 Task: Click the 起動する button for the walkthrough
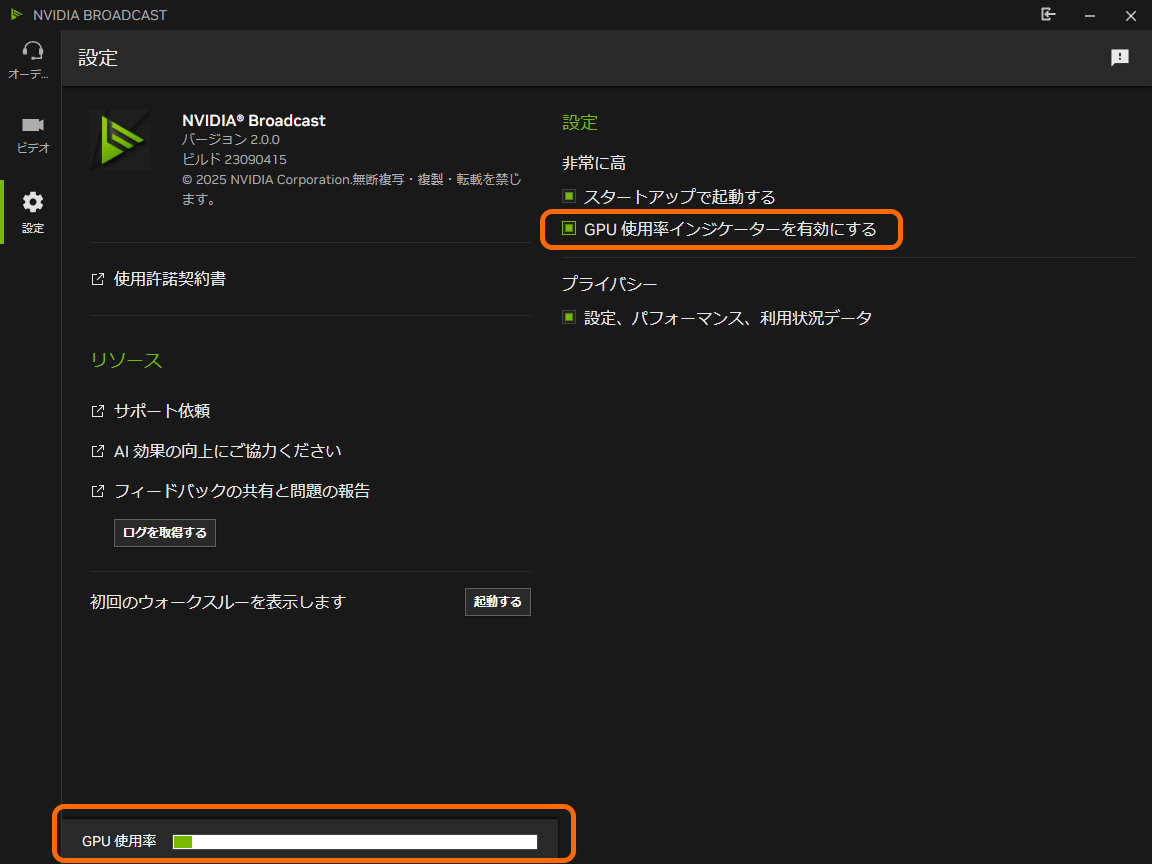click(x=497, y=601)
